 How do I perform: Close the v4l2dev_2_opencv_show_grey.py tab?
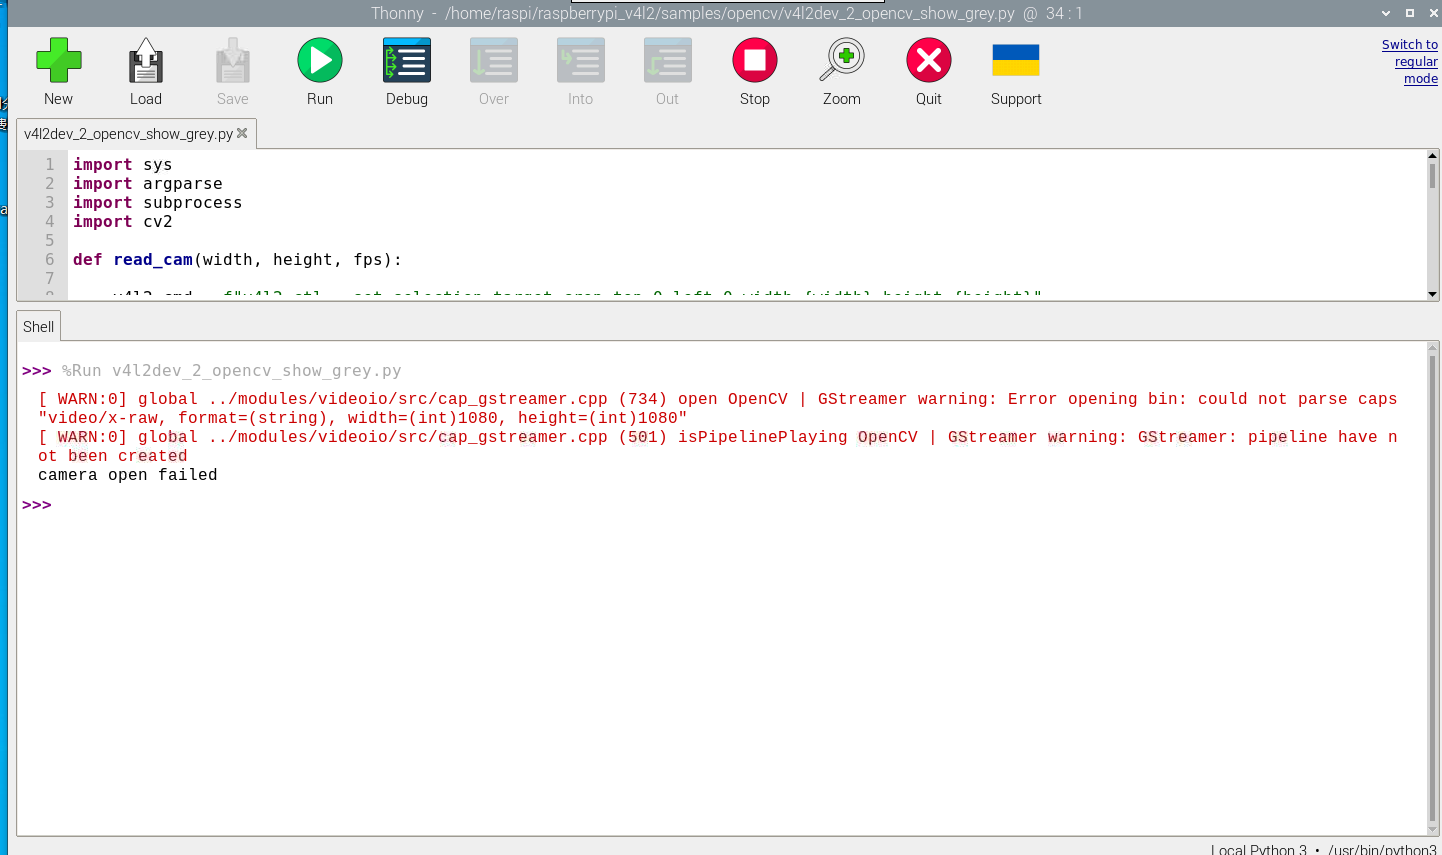coord(242,133)
